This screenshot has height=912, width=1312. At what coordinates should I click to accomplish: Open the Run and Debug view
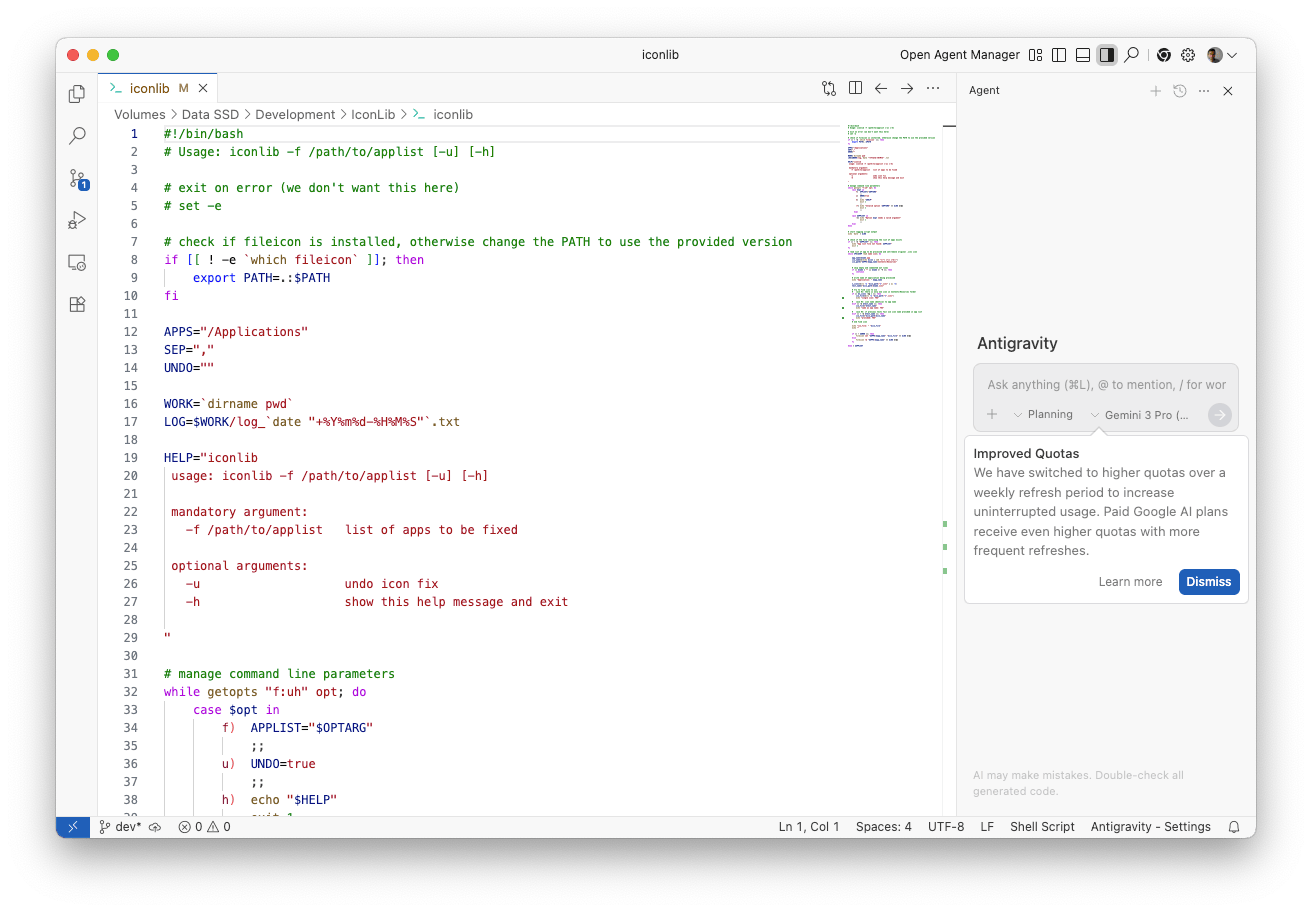tap(77, 220)
